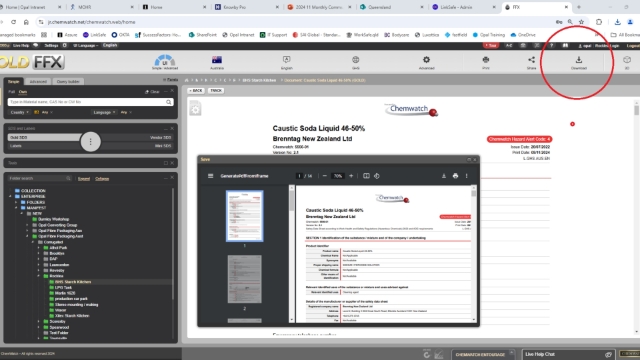Open the UI Language dropdown in the top bar
The height and width of the screenshot is (360, 640).
[x=86, y=46]
